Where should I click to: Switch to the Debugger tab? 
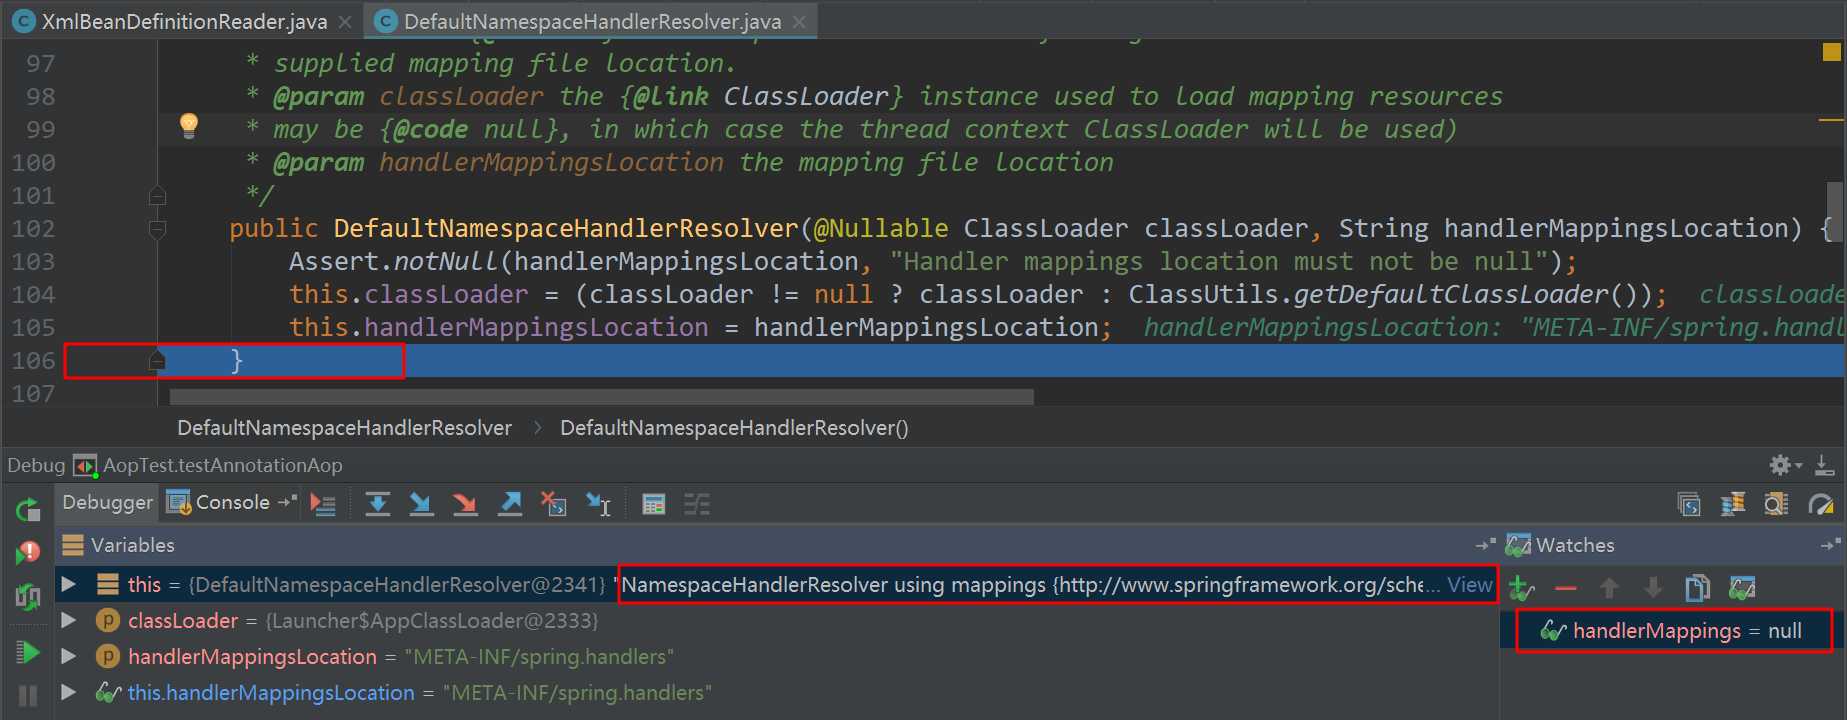coord(107,502)
